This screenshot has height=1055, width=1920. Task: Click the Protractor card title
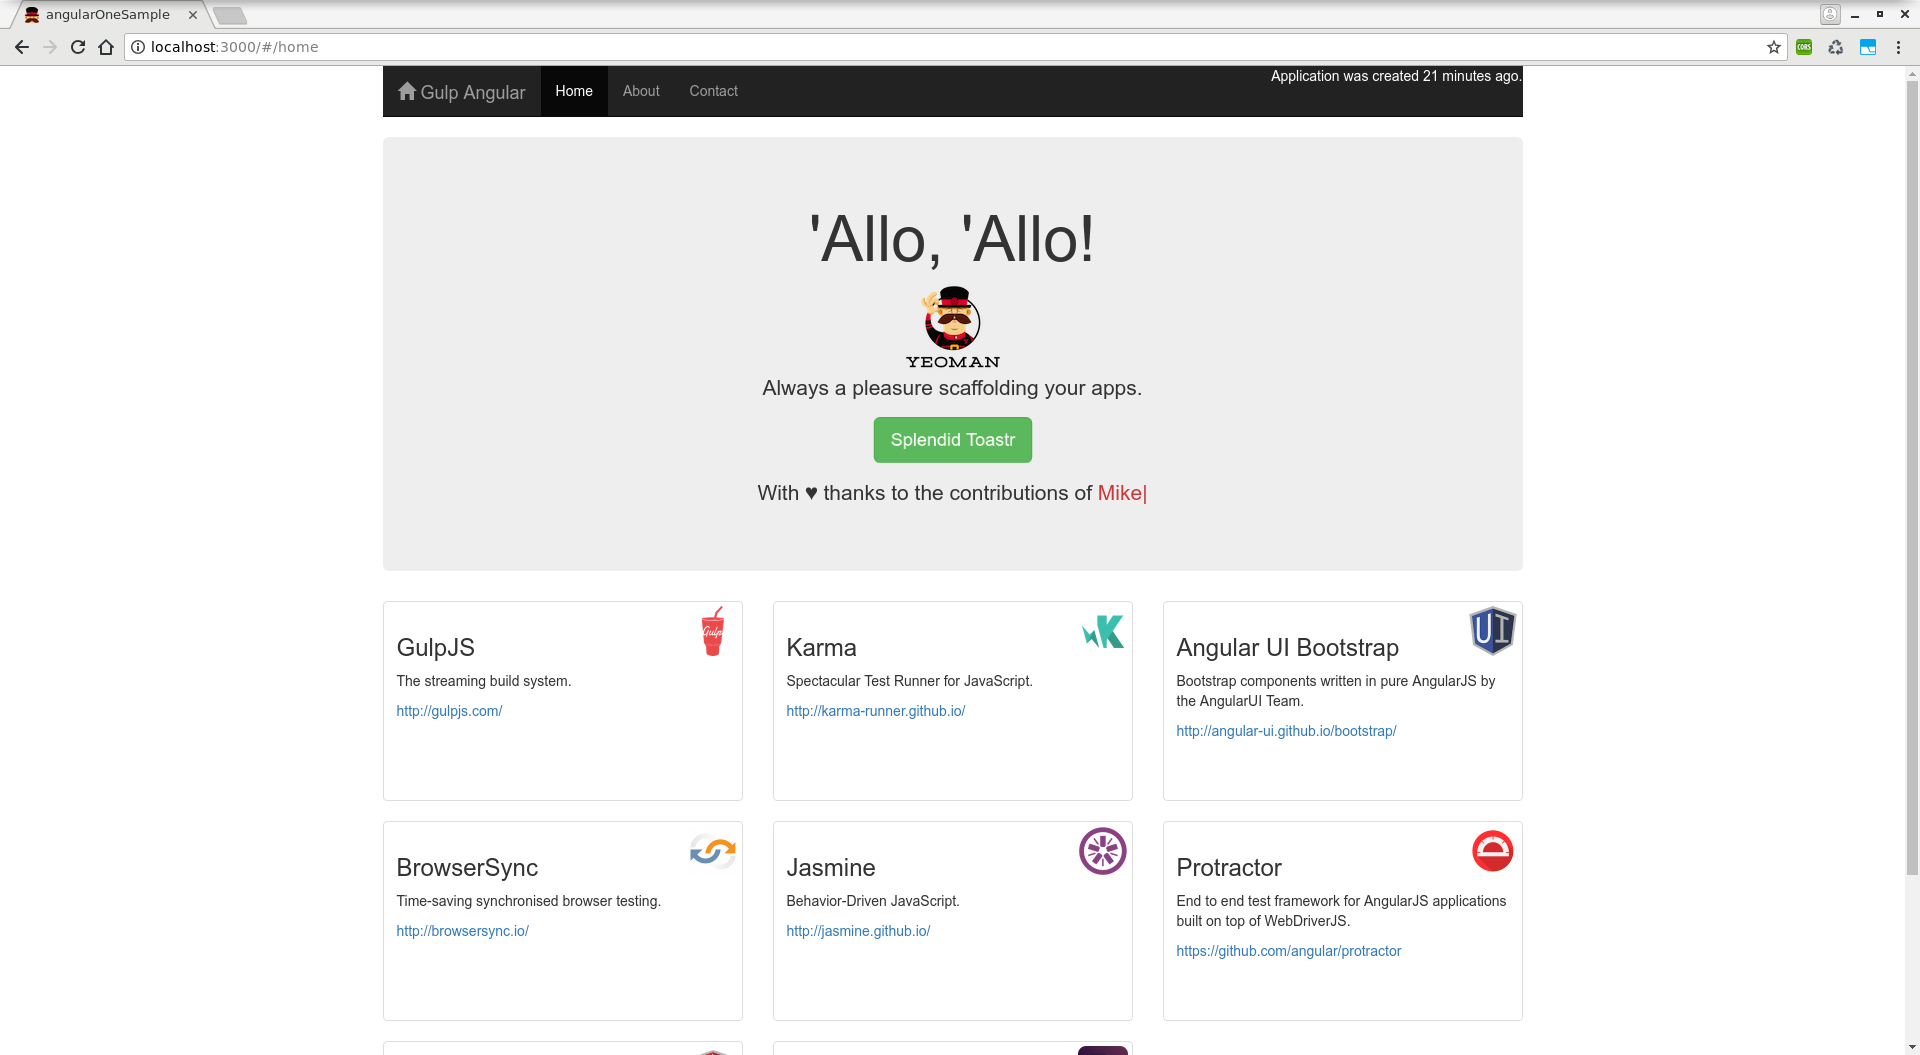click(x=1229, y=868)
